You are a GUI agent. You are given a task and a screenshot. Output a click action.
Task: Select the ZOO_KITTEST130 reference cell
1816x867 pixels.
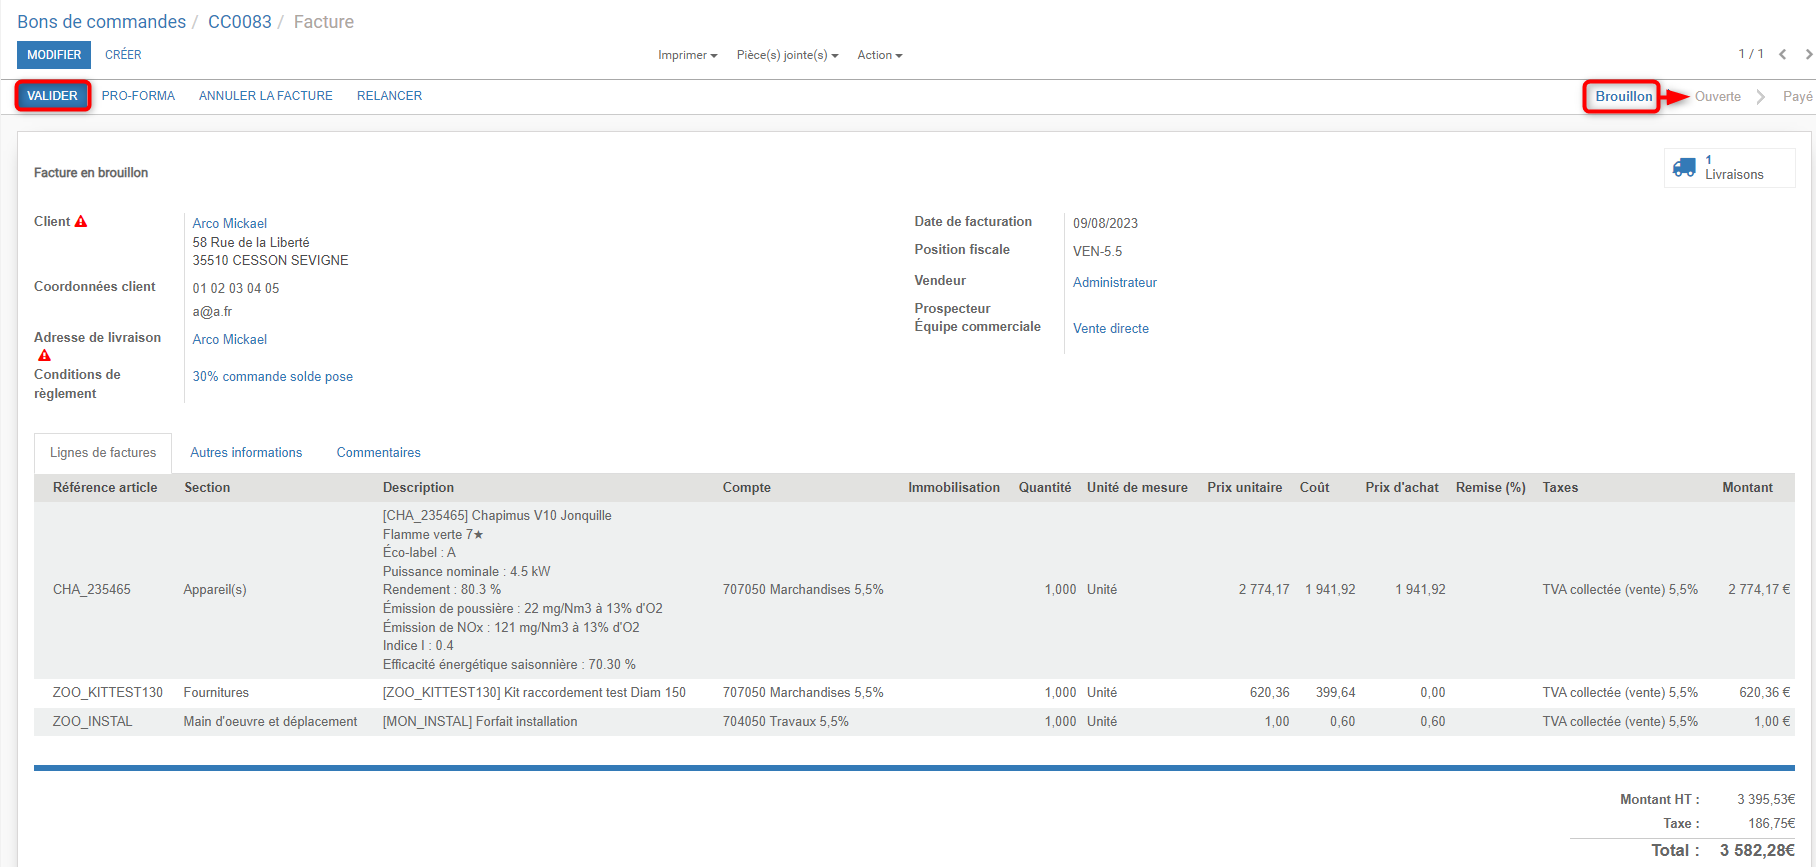[x=108, y=693]
